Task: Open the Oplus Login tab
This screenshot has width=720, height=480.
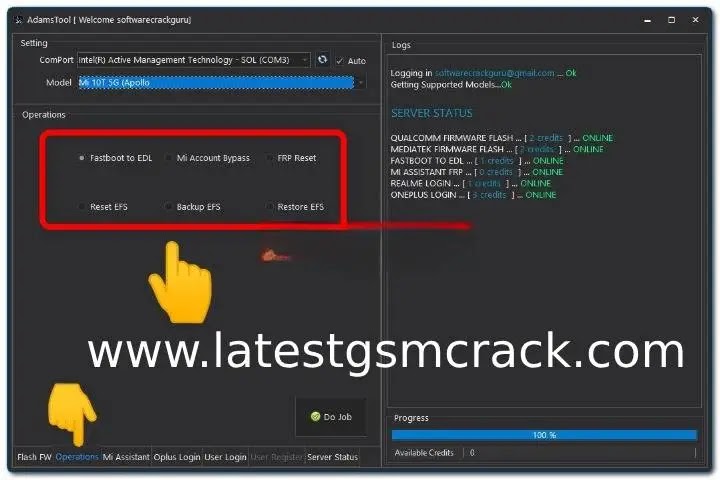Action: click(x=177, y=457)
